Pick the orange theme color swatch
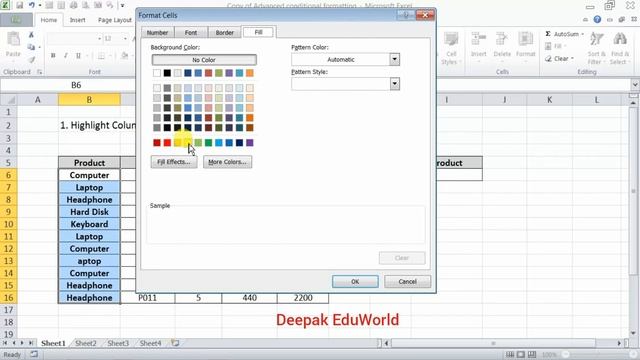 (249, 73)
